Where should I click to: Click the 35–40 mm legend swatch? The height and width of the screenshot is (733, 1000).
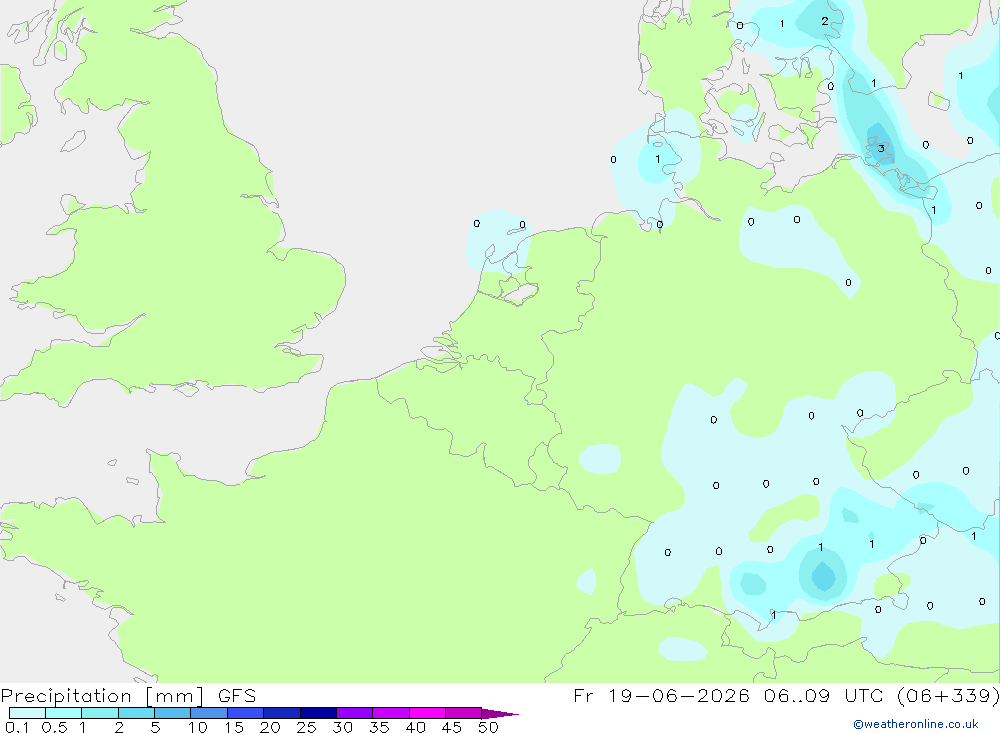tap(391, 713)
